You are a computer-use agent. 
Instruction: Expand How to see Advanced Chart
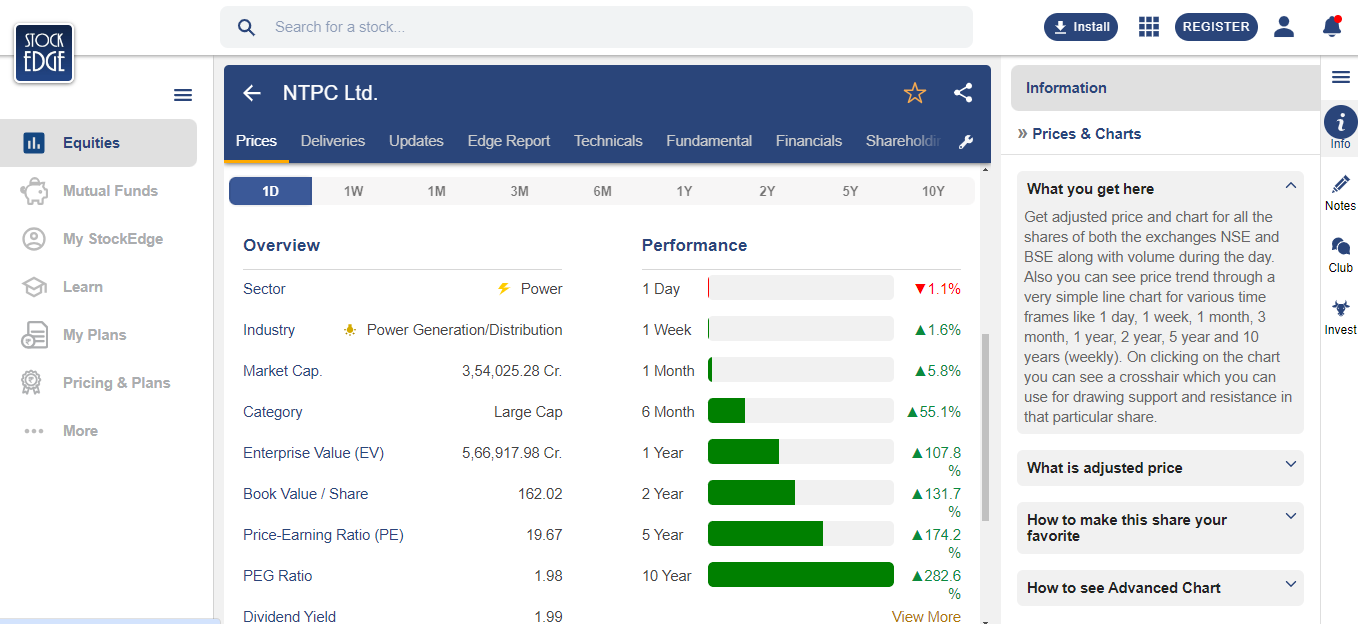pos(1160,588)
